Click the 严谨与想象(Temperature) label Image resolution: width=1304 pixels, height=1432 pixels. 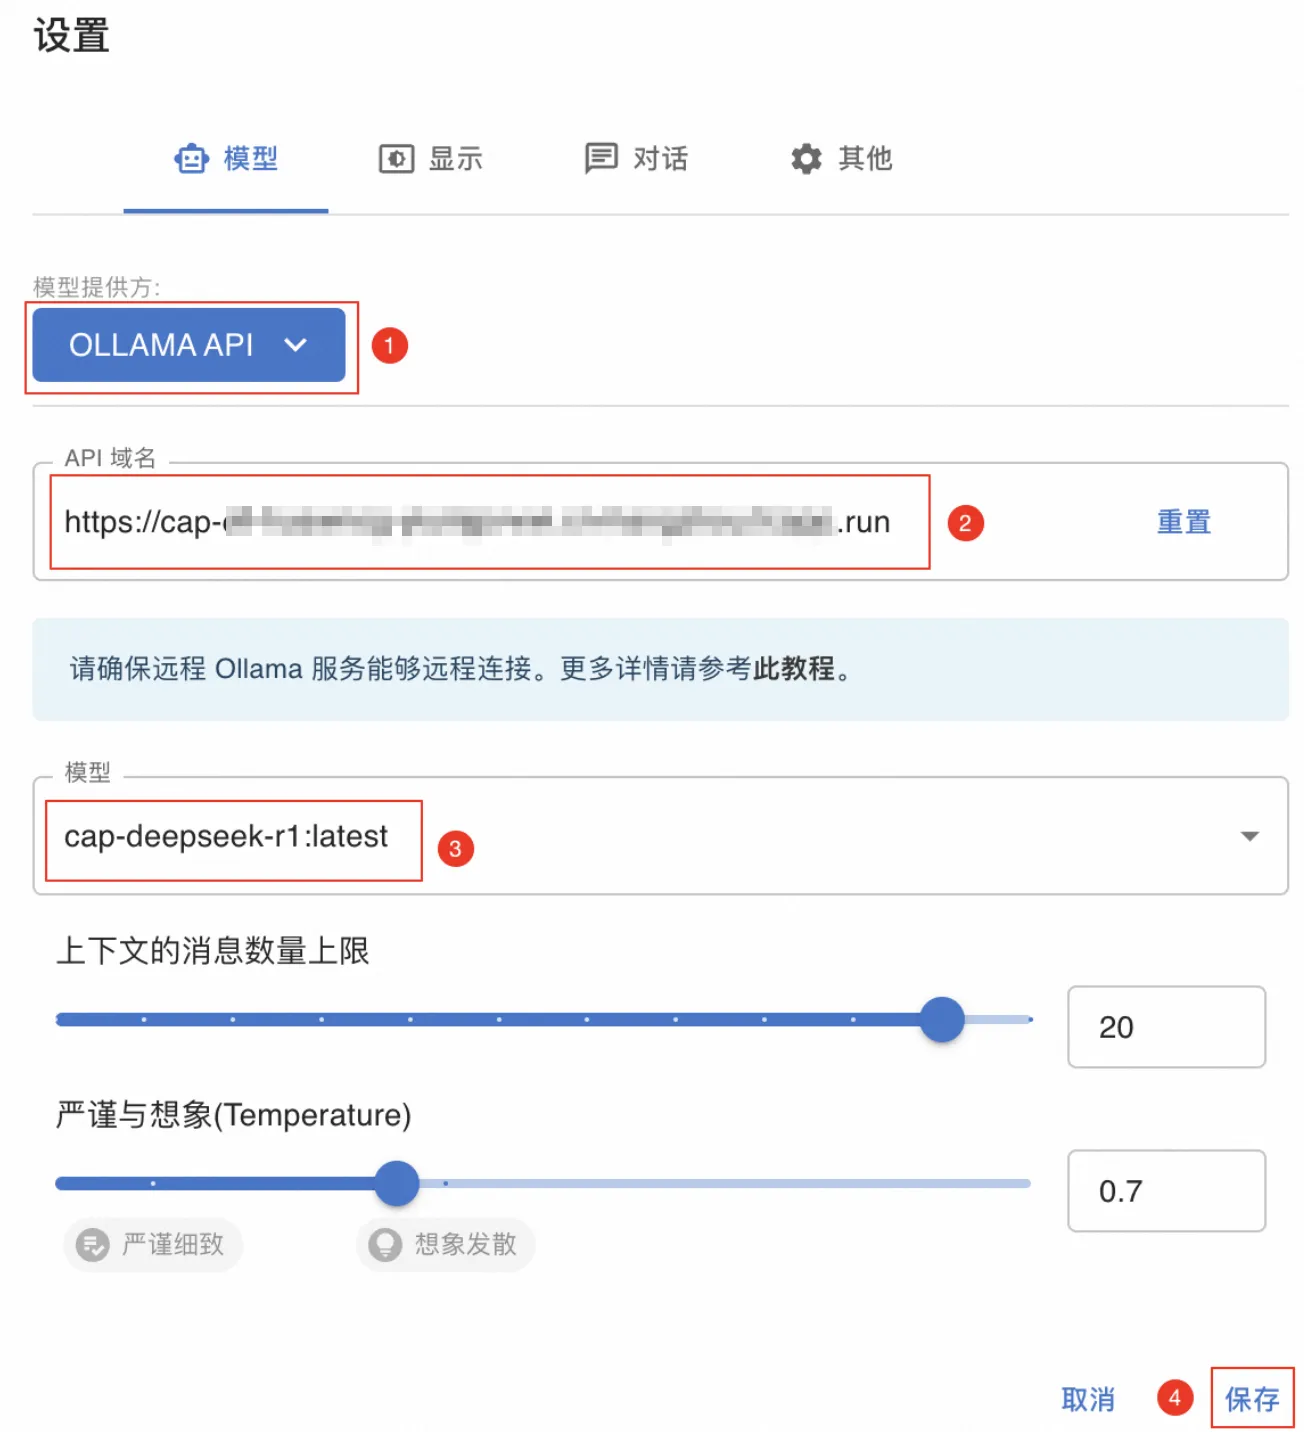[233, 1115]
